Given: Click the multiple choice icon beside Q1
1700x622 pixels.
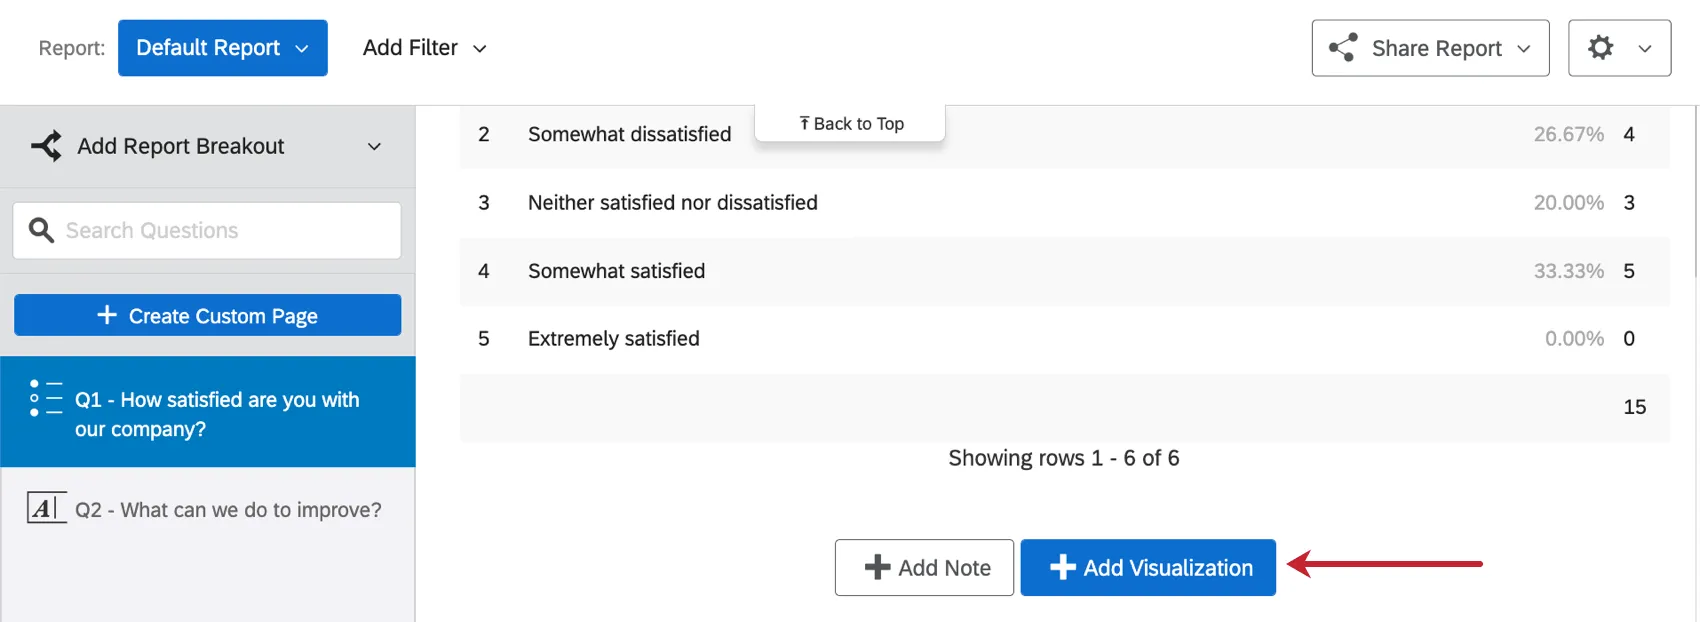Looking at the screenshot, I should click(46, 399).
